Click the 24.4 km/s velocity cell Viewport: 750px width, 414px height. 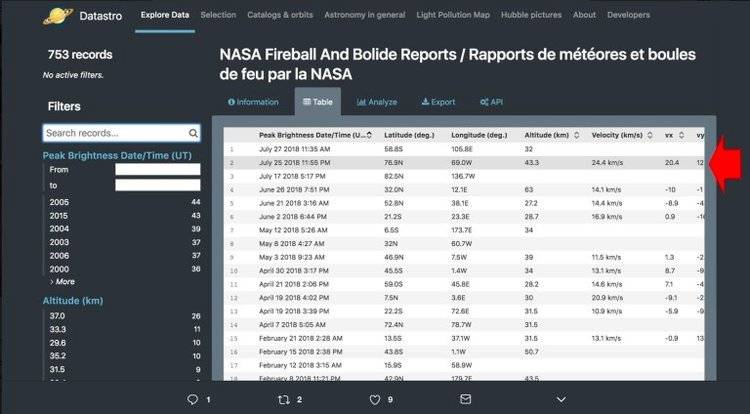607,163
